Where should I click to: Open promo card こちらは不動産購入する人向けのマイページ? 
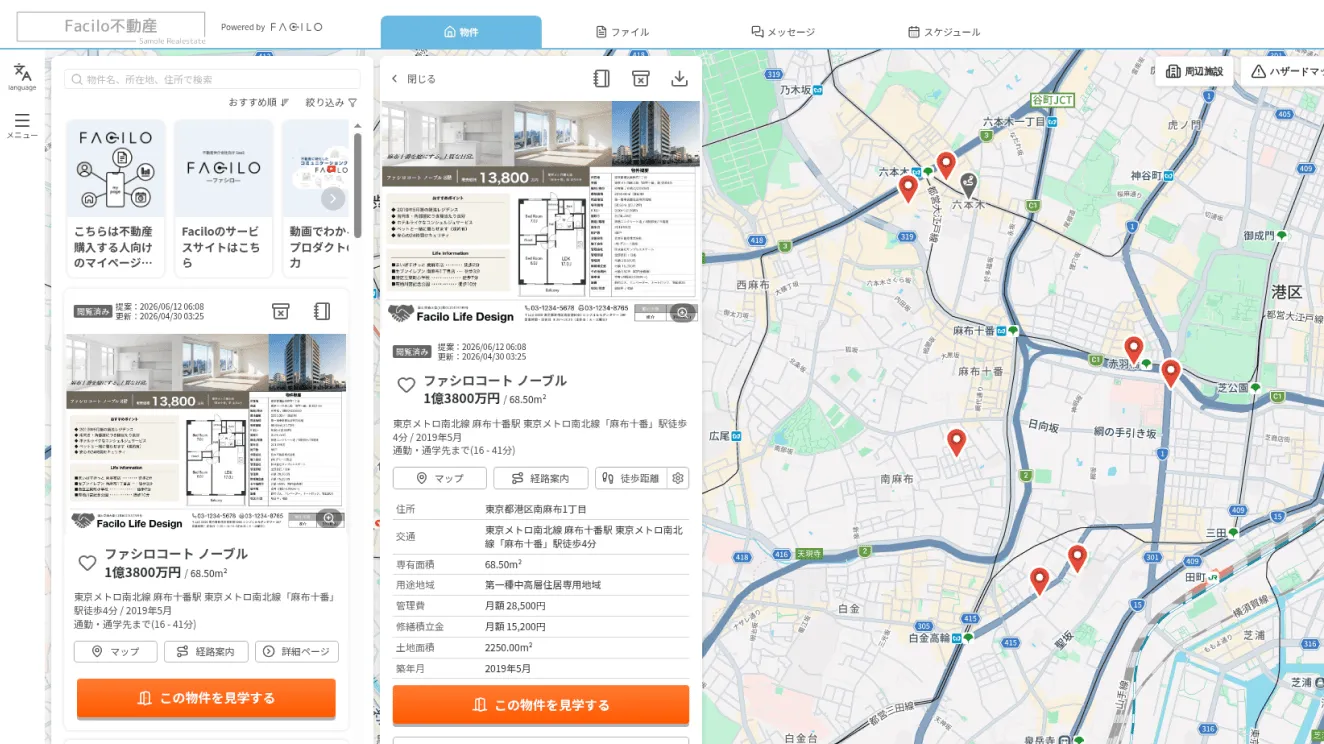pyautogui.click(x=118, y=198)
